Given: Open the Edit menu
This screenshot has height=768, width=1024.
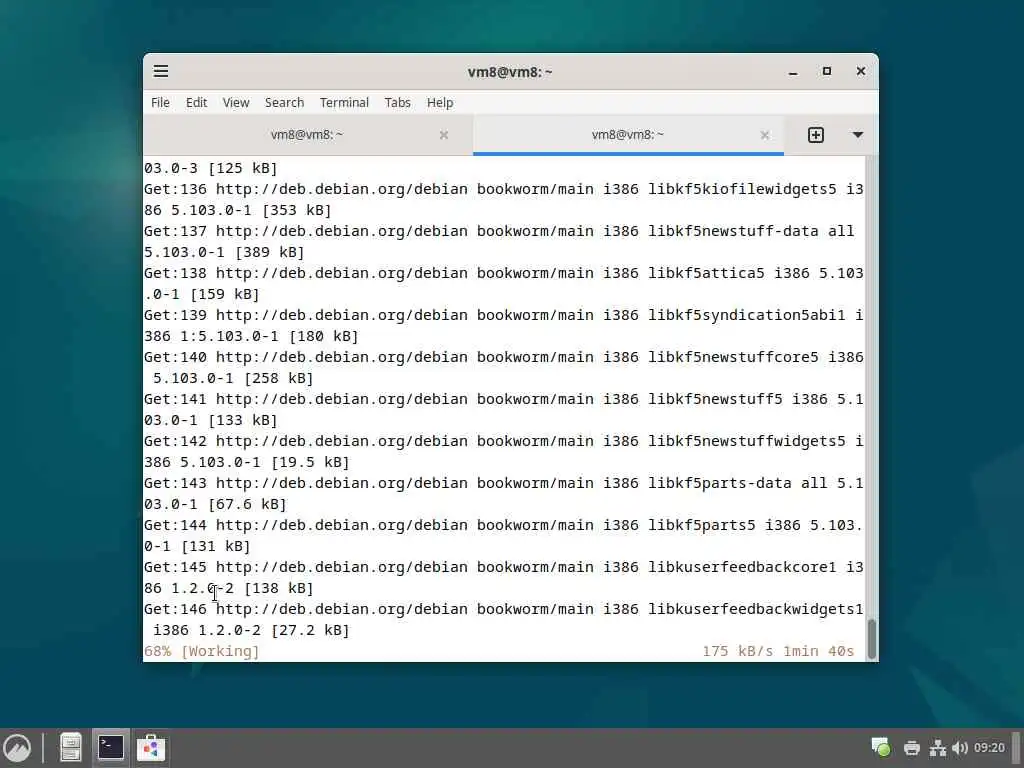Looking at the screenshot, I should [196, 103].
